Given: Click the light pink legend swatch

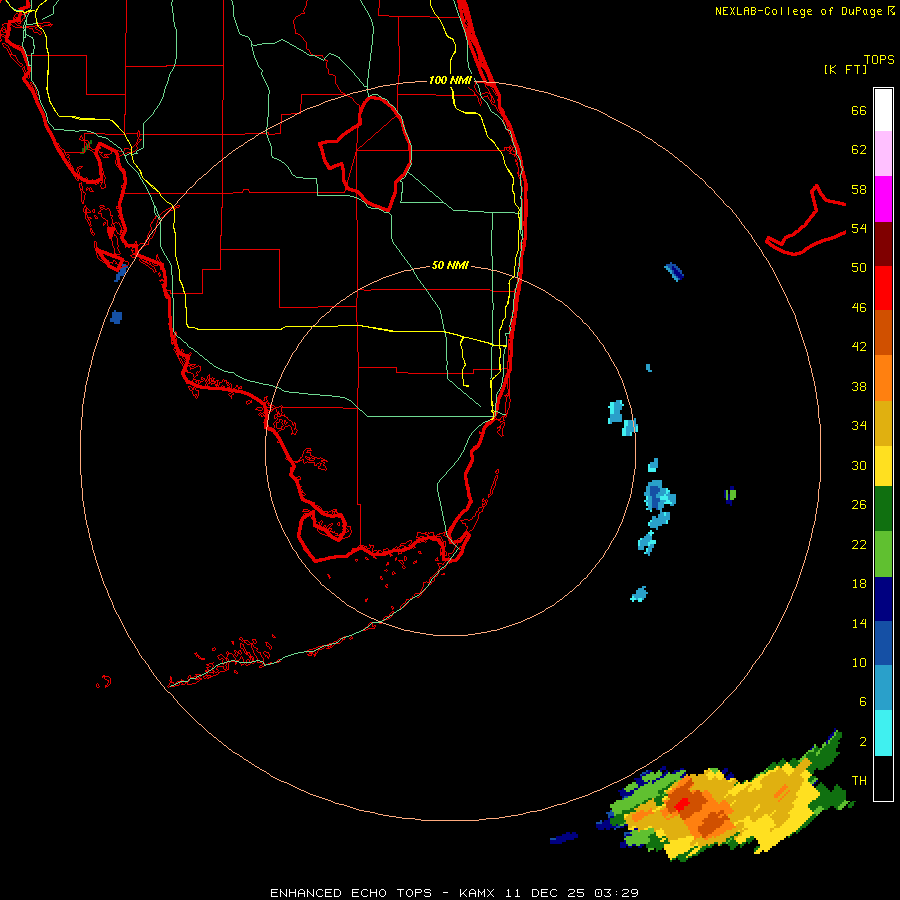Looking at the screenshot, I should point(883,154).
